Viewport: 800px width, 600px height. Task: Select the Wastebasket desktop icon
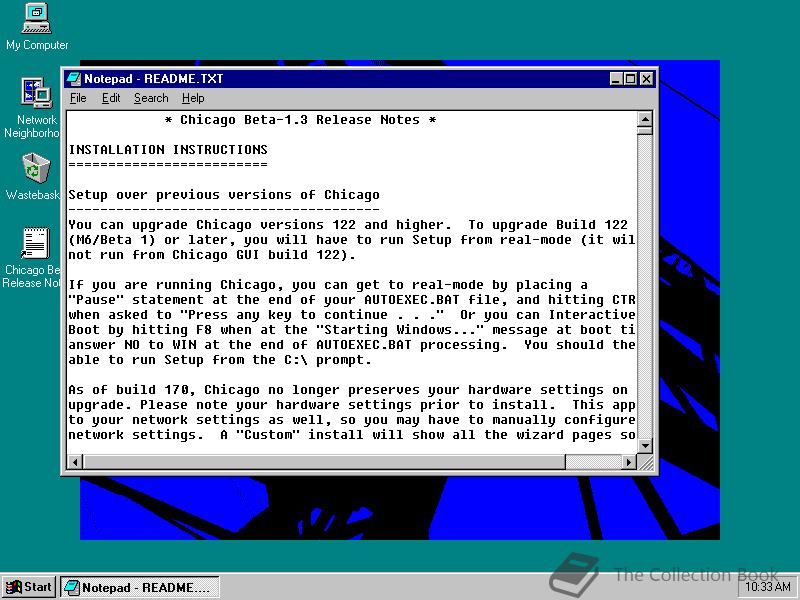point(34,176)
